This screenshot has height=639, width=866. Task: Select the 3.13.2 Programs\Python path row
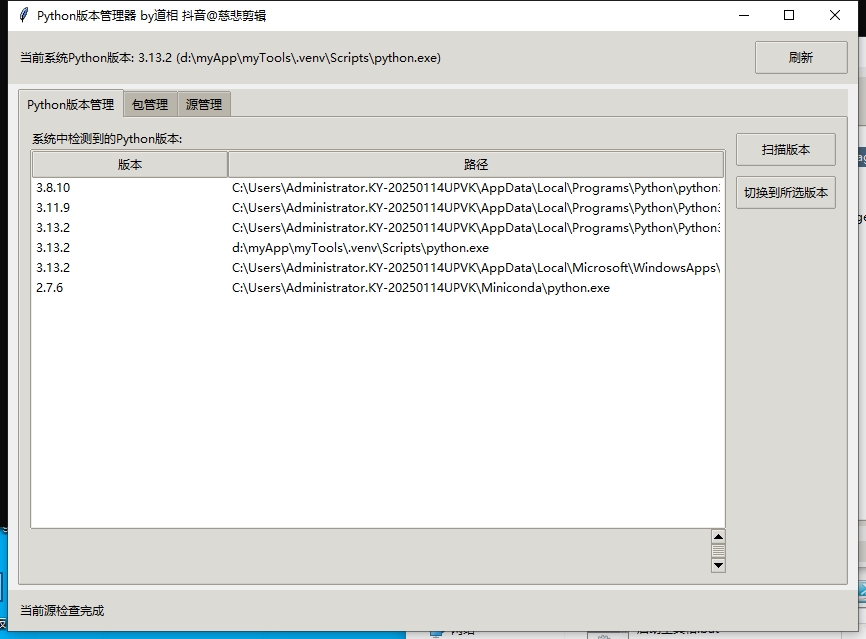click(x=378, y=228)
